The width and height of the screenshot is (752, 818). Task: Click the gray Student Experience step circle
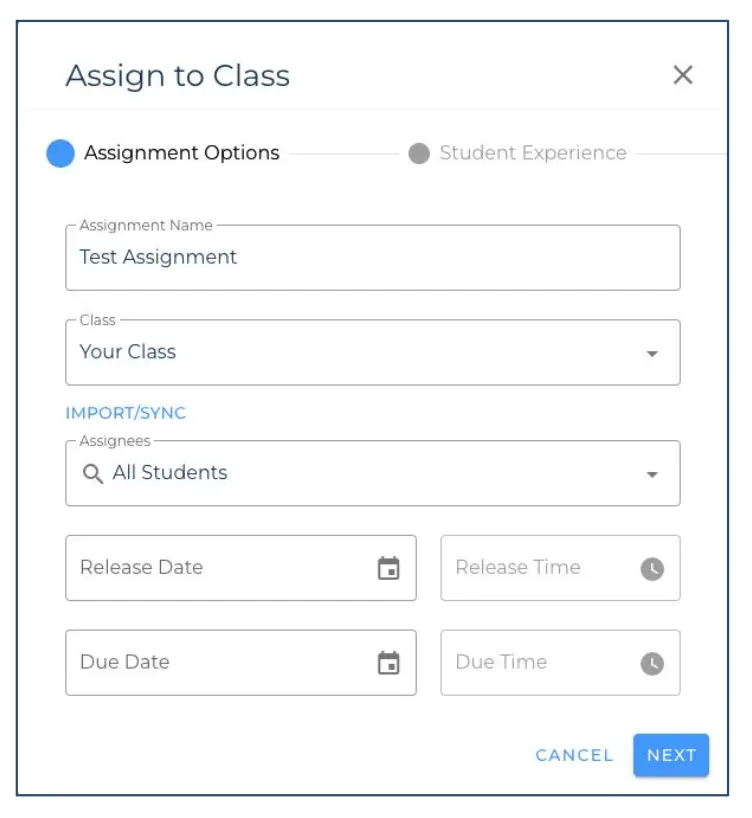pyautogui.click(x=418, y=152)
